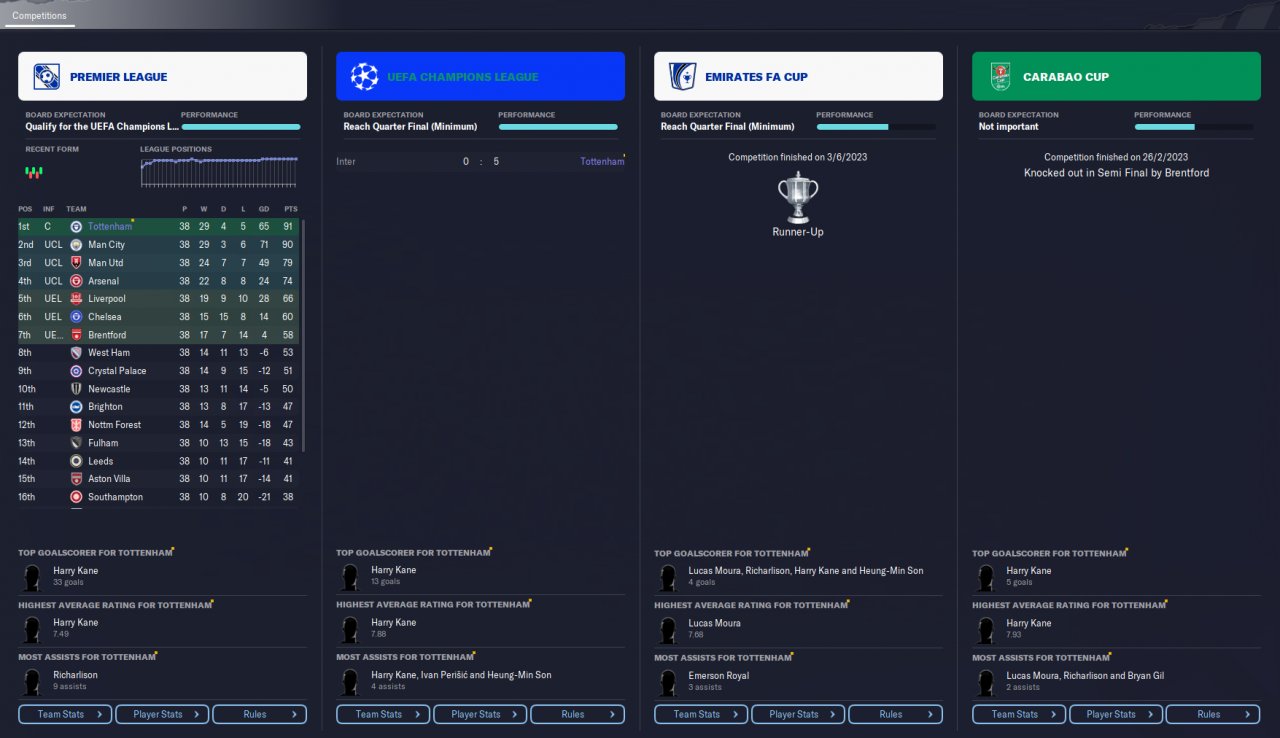1280x738 pixels.
Task: View Rules for FA Cup
Action: [x=895, y=714]
